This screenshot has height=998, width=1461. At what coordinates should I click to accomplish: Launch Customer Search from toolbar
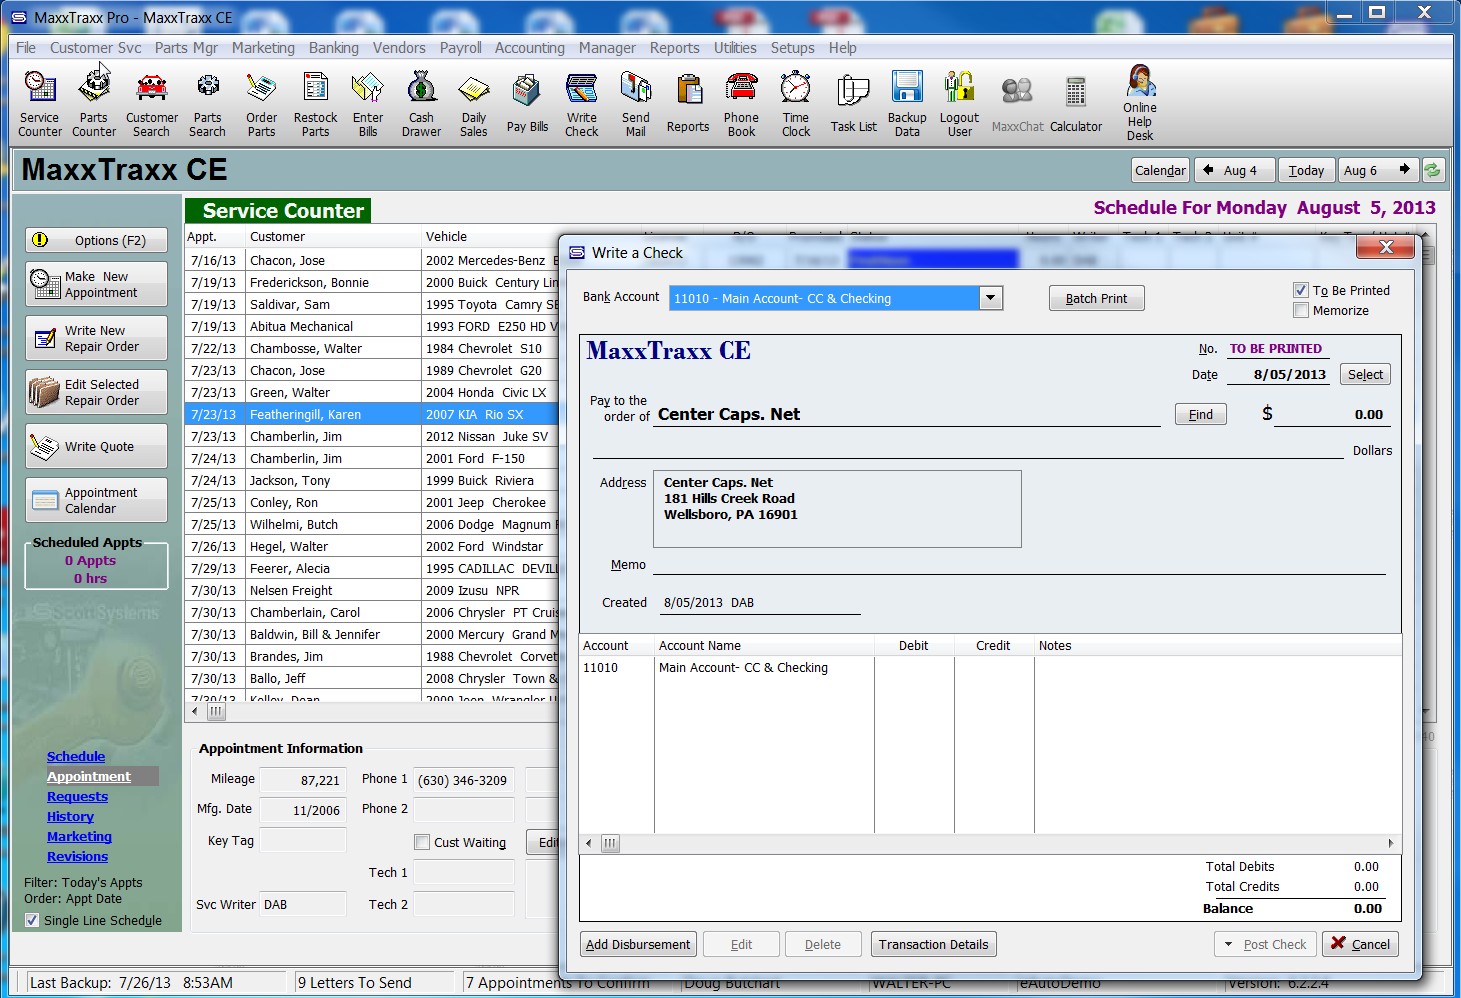[152, 103]
